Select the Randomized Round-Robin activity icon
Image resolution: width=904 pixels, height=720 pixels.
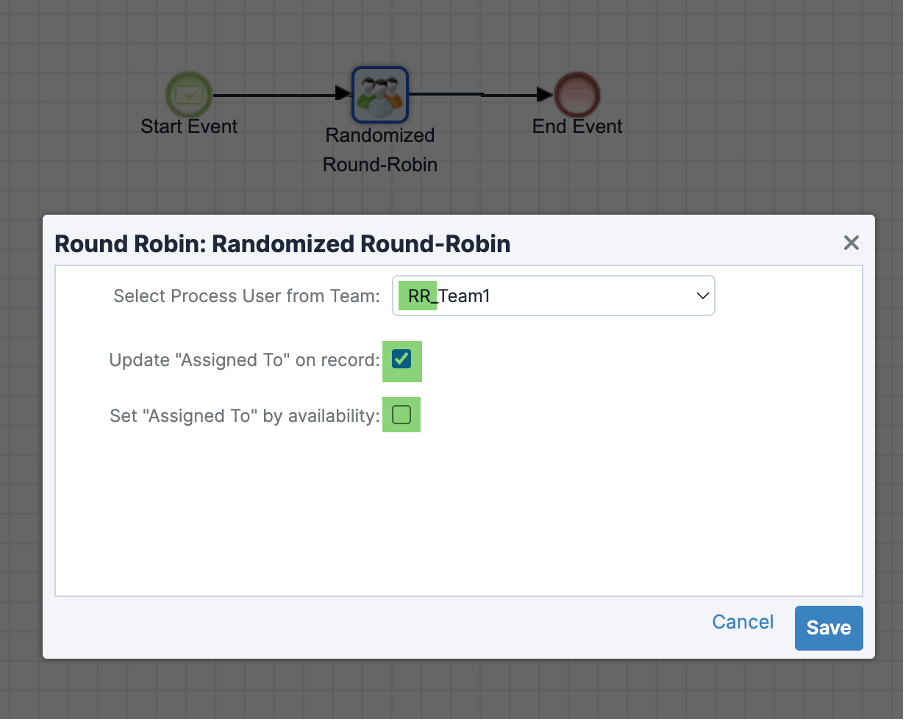[x=380, y=95]
